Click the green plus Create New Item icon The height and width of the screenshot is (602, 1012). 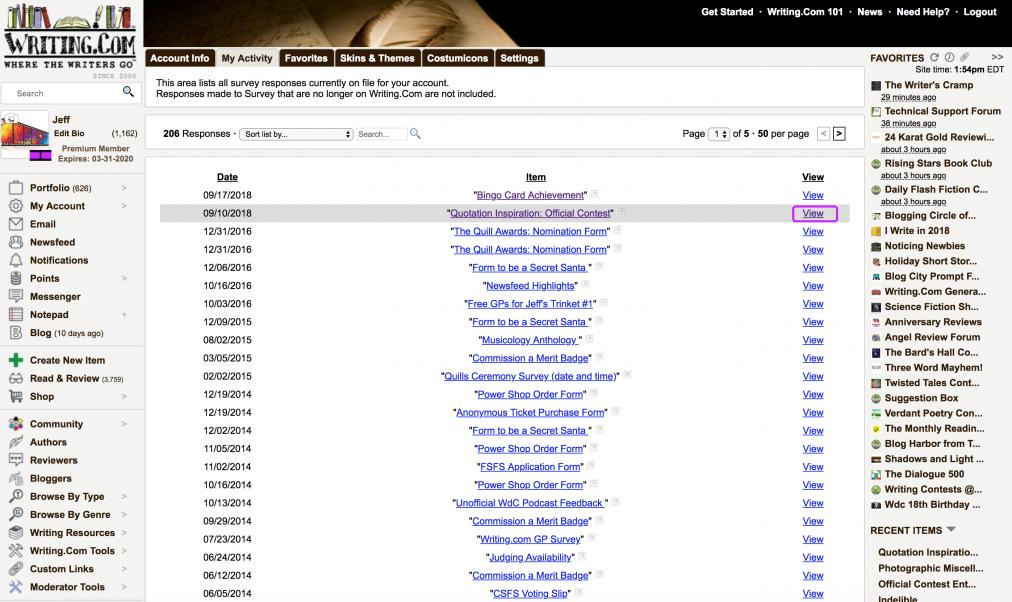click(x=16, y=360)
